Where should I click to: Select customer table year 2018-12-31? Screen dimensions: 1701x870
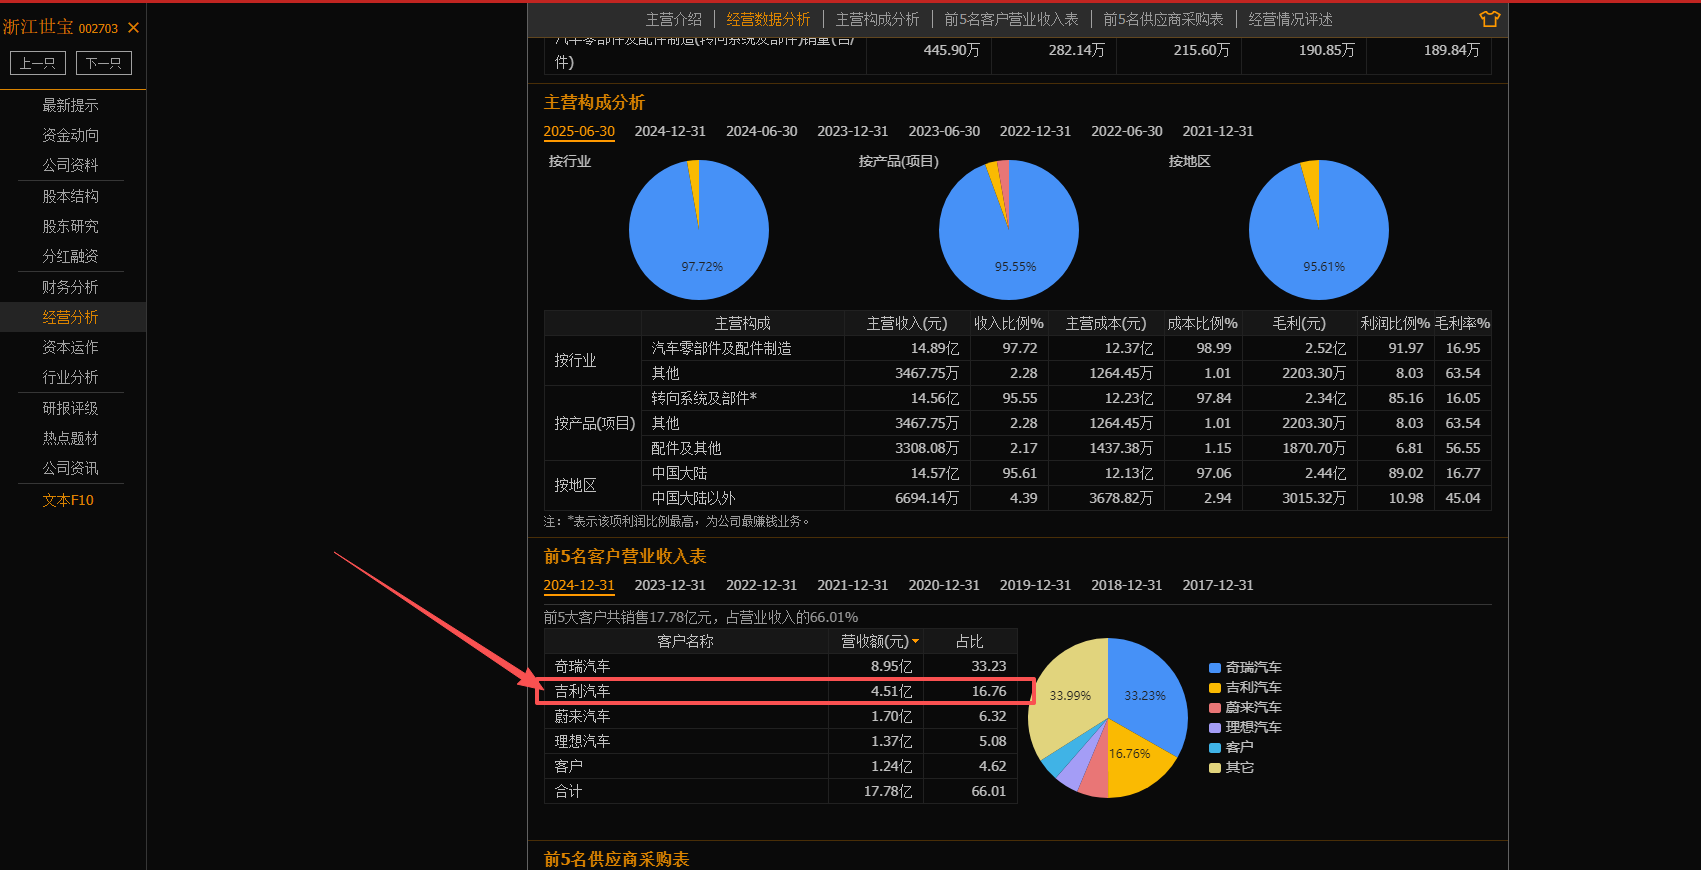(1127, 585)
